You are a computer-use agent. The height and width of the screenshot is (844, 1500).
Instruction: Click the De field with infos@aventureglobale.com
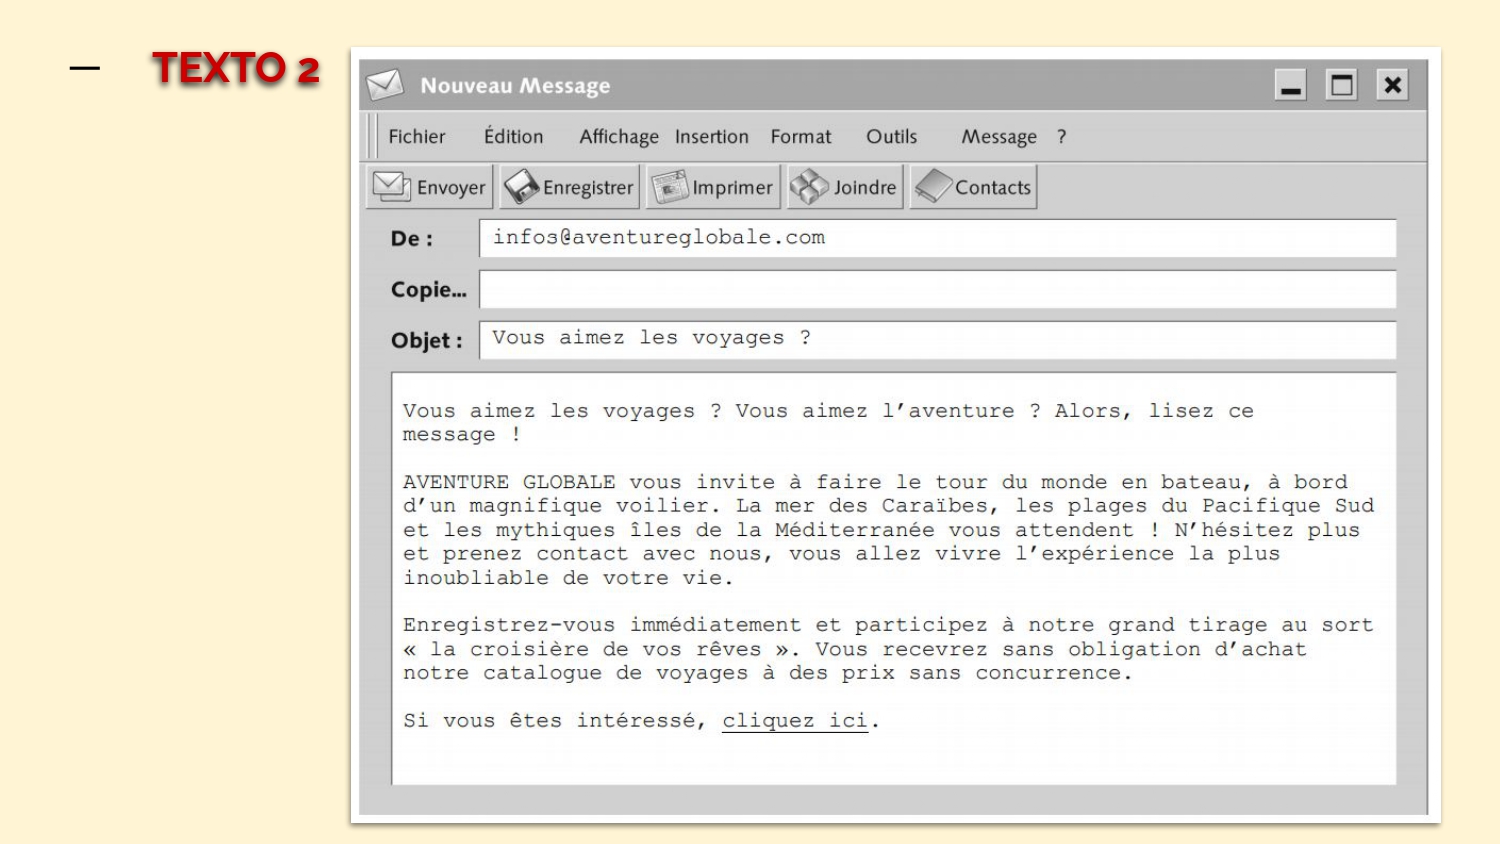coord(938,238)
